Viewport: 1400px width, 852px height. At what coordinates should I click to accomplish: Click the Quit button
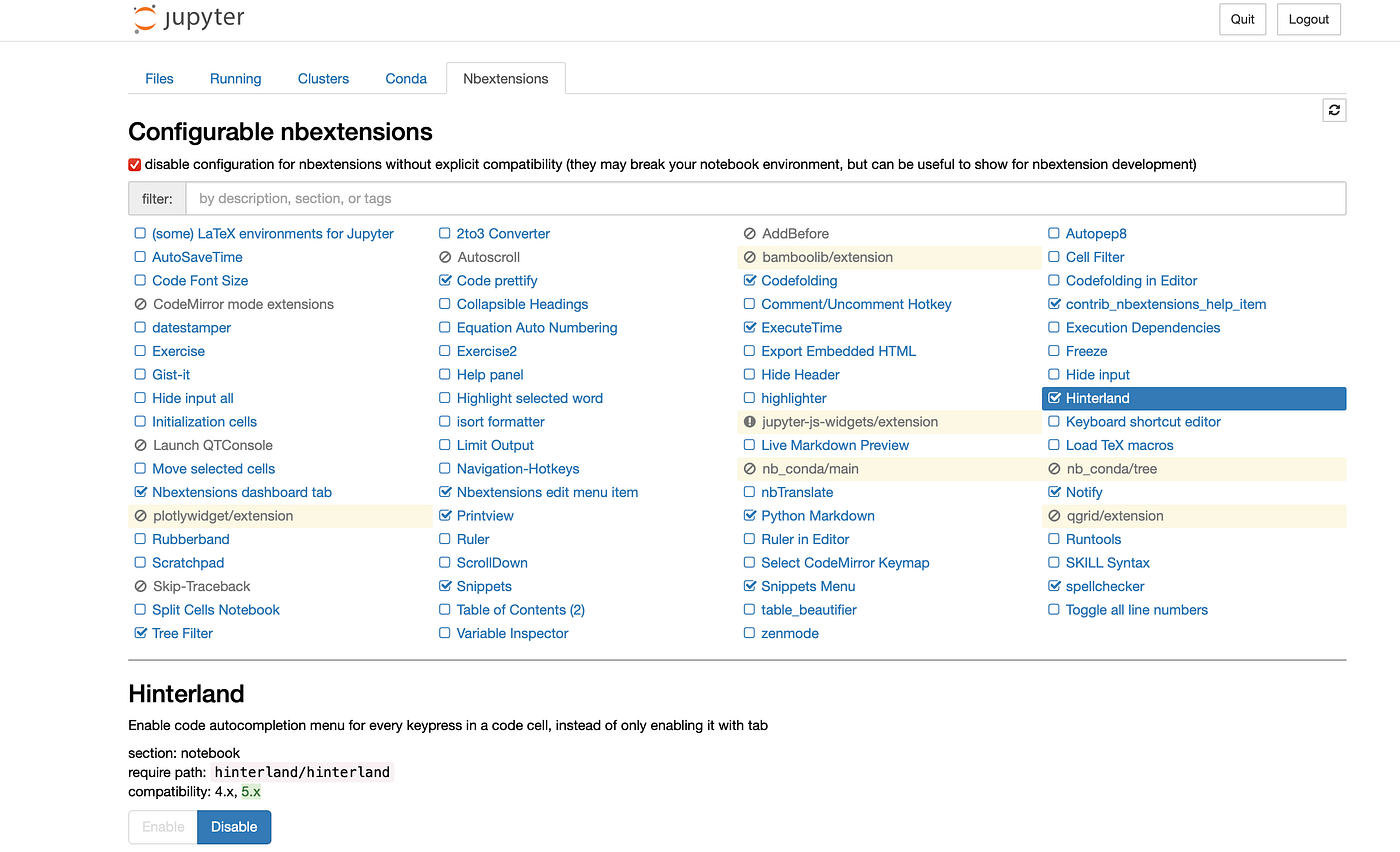(1243, 19)
